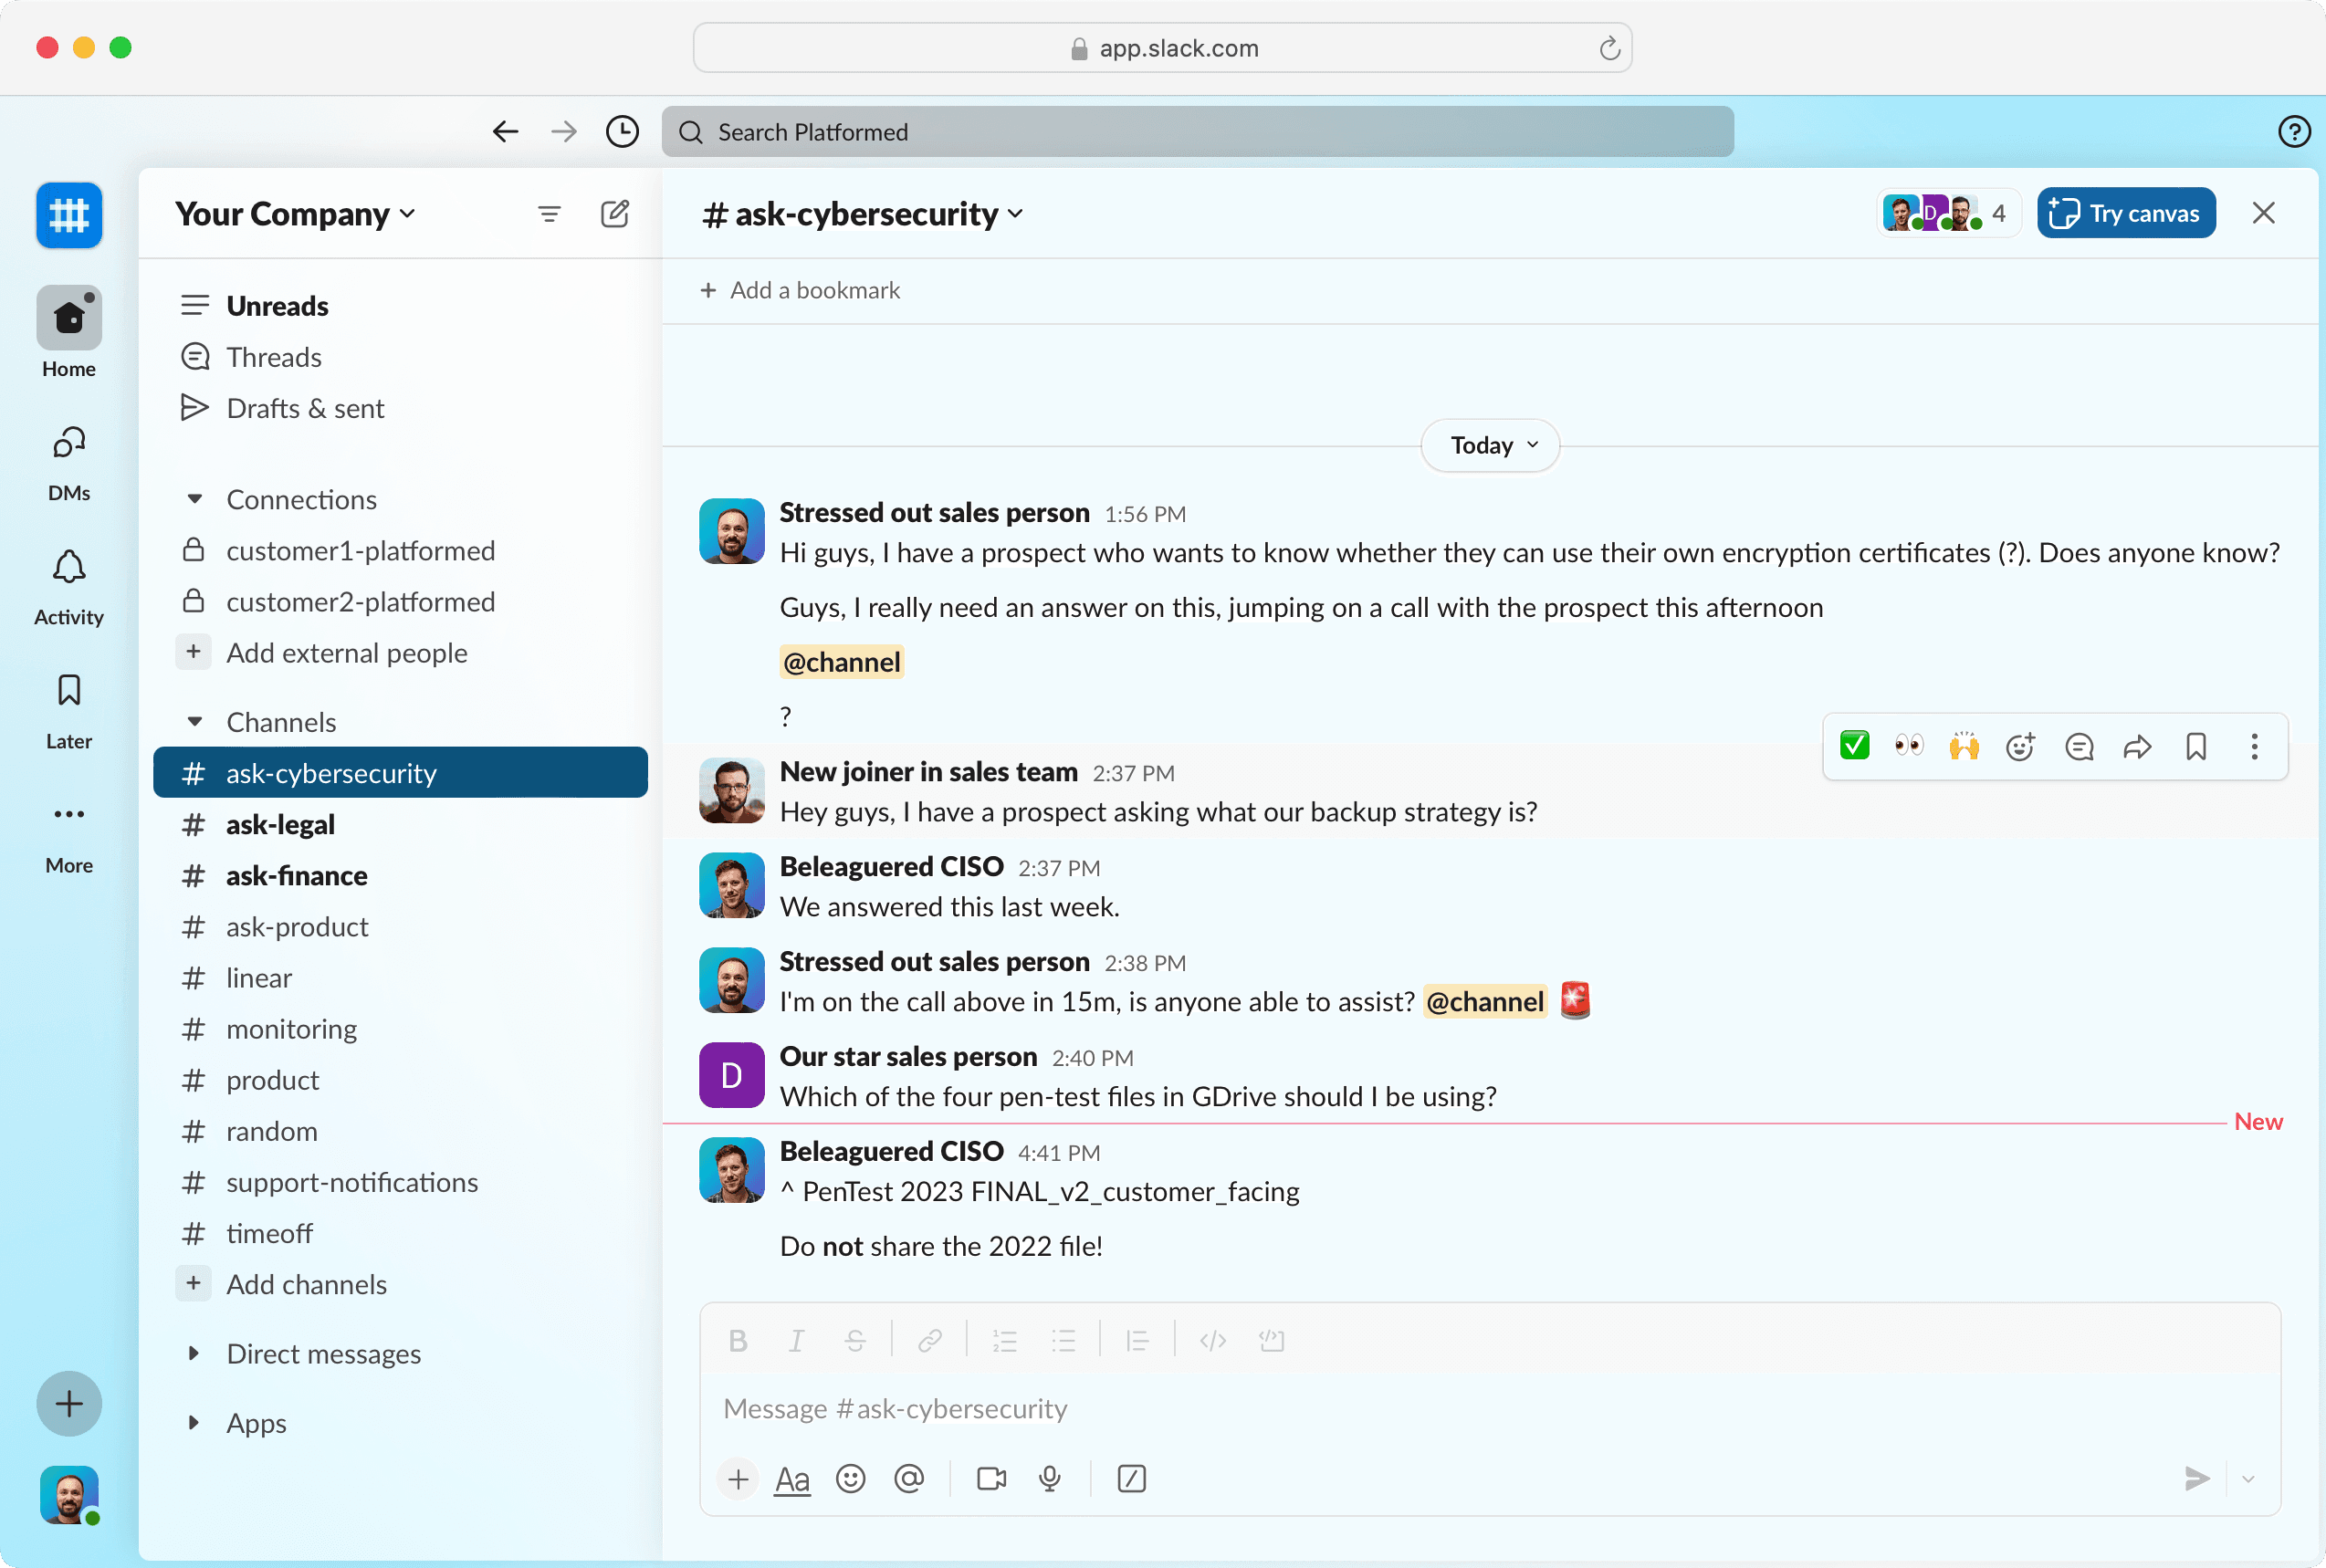
Task: Expand the Direct messages section
Action: click(194, 1353)
